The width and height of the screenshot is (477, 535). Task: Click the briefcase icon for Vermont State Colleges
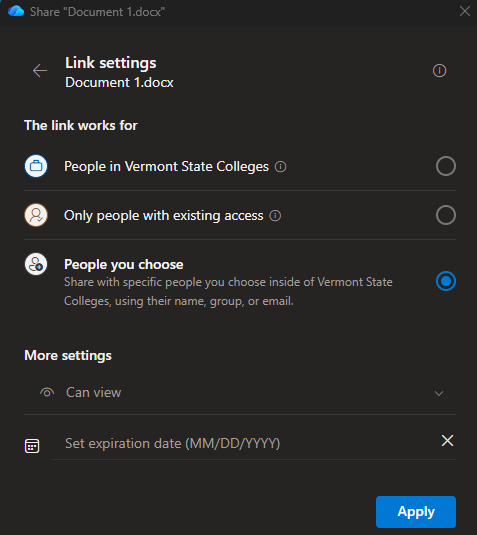pos(36,166)
